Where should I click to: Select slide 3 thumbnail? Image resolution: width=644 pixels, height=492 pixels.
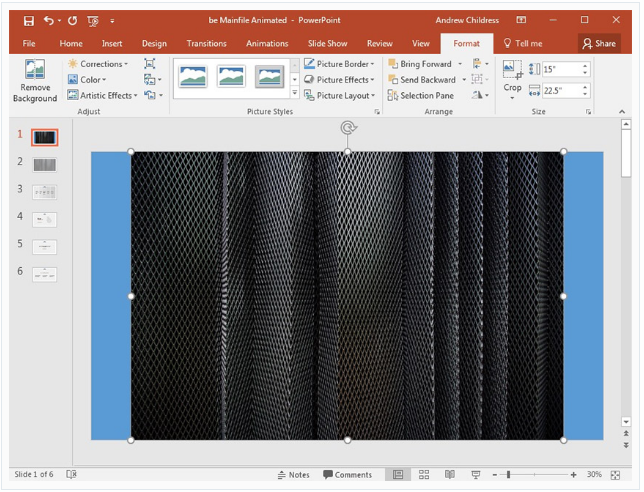(x=44, y=192)
